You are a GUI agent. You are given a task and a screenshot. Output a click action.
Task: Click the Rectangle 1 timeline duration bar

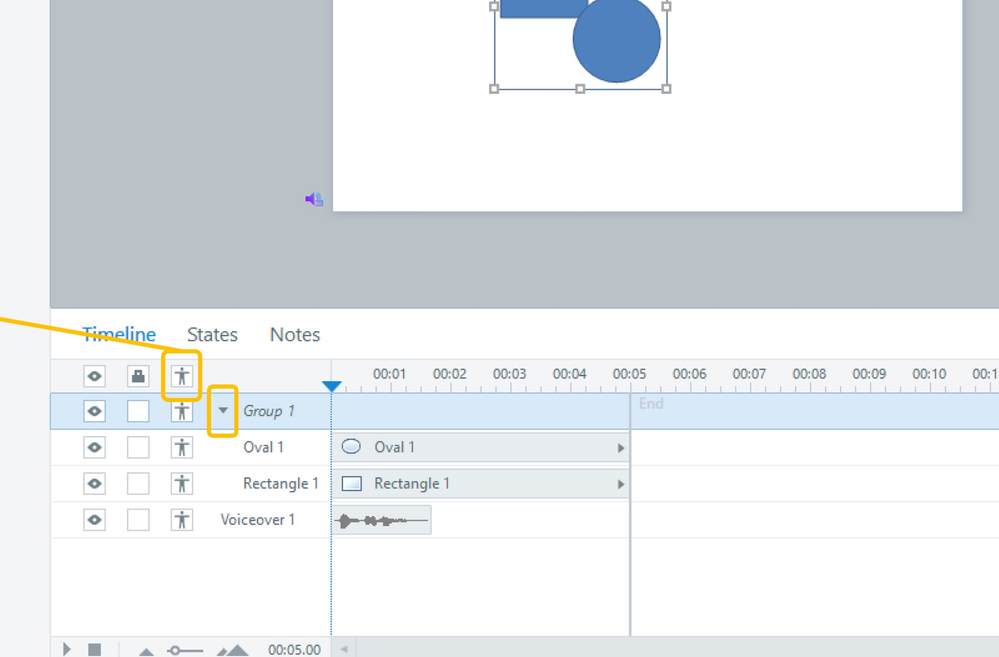pos(480,484)
